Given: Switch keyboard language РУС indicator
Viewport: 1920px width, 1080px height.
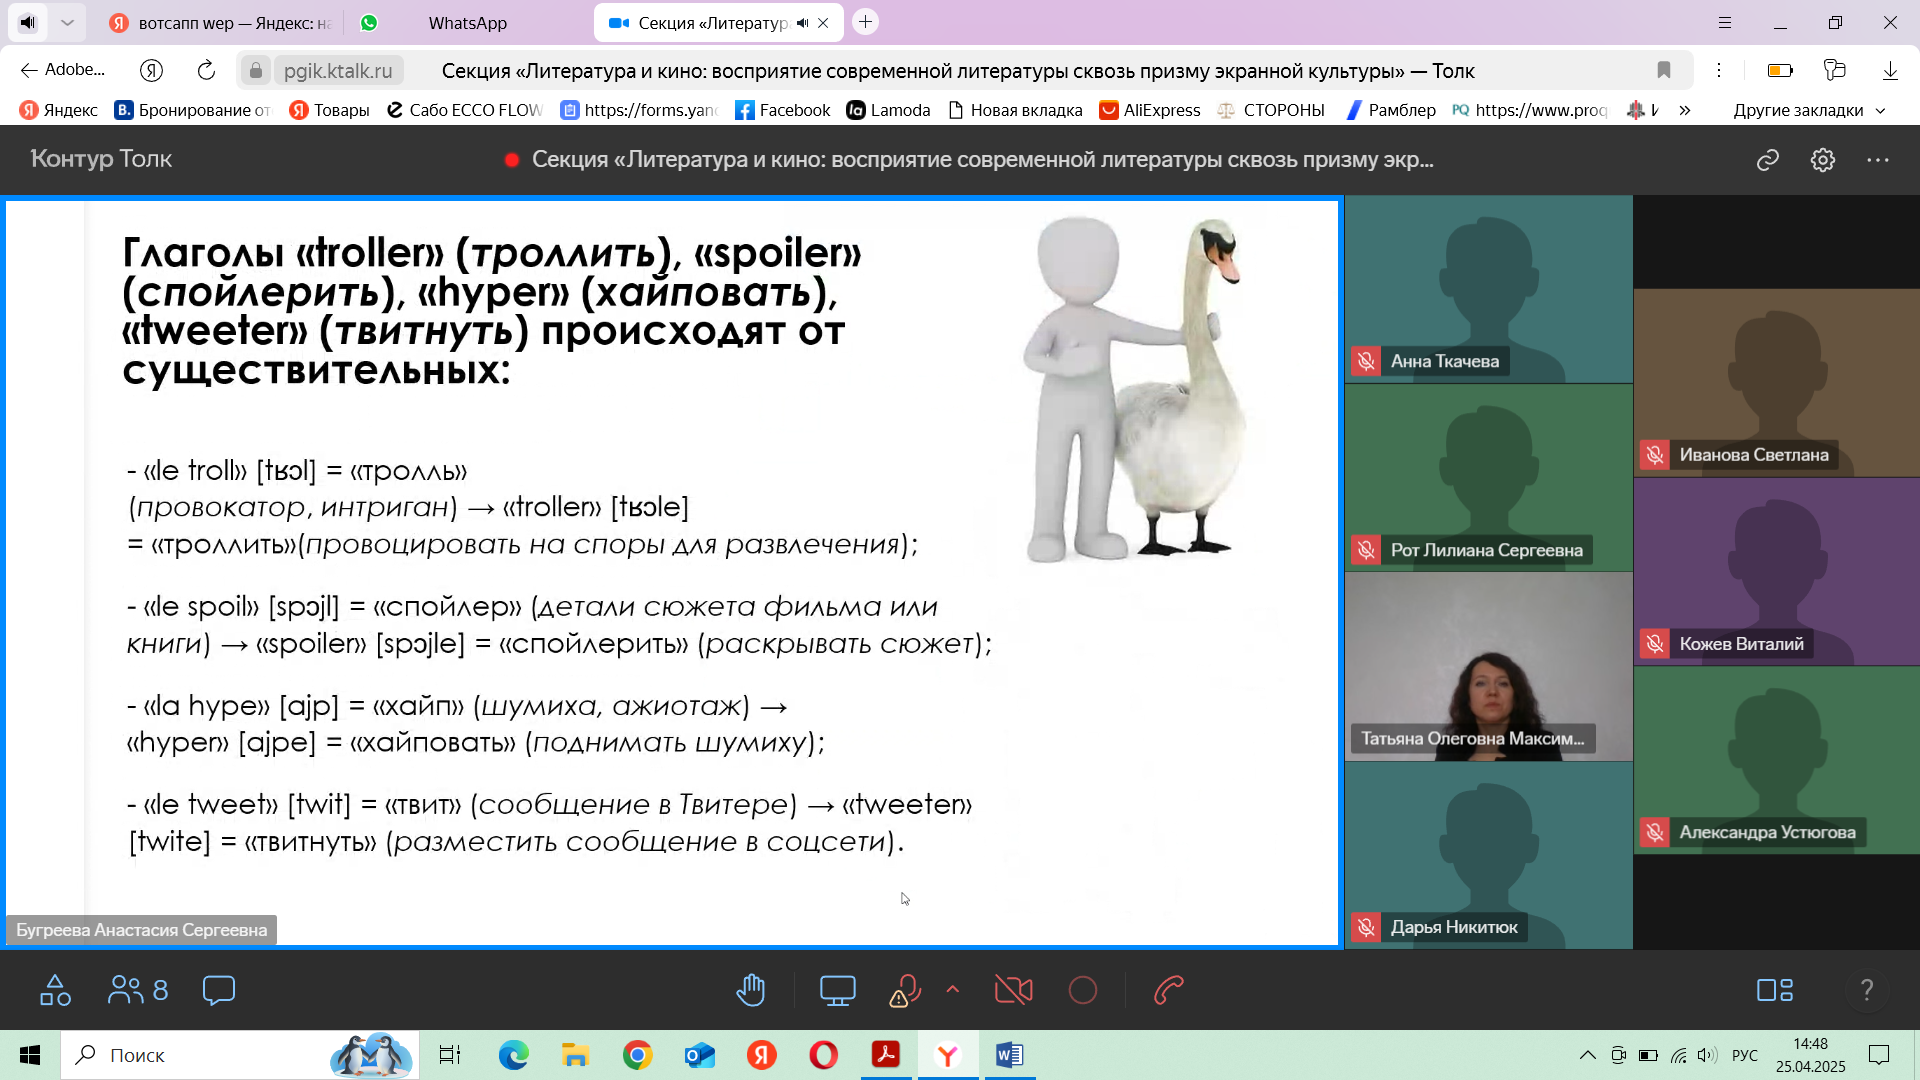Looking at the screenshot, I should click(x=1744, y=1055).
